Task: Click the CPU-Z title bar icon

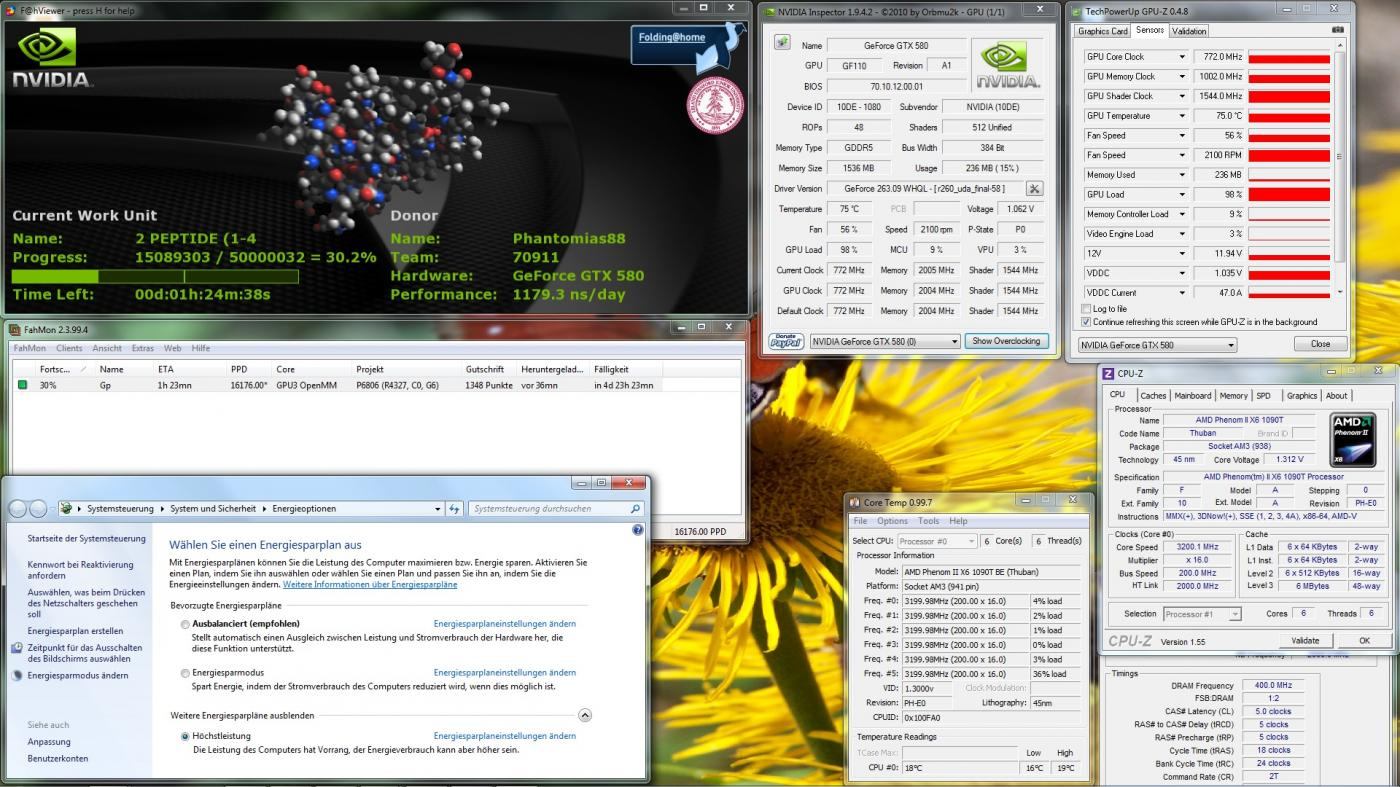Action: 1108,374
